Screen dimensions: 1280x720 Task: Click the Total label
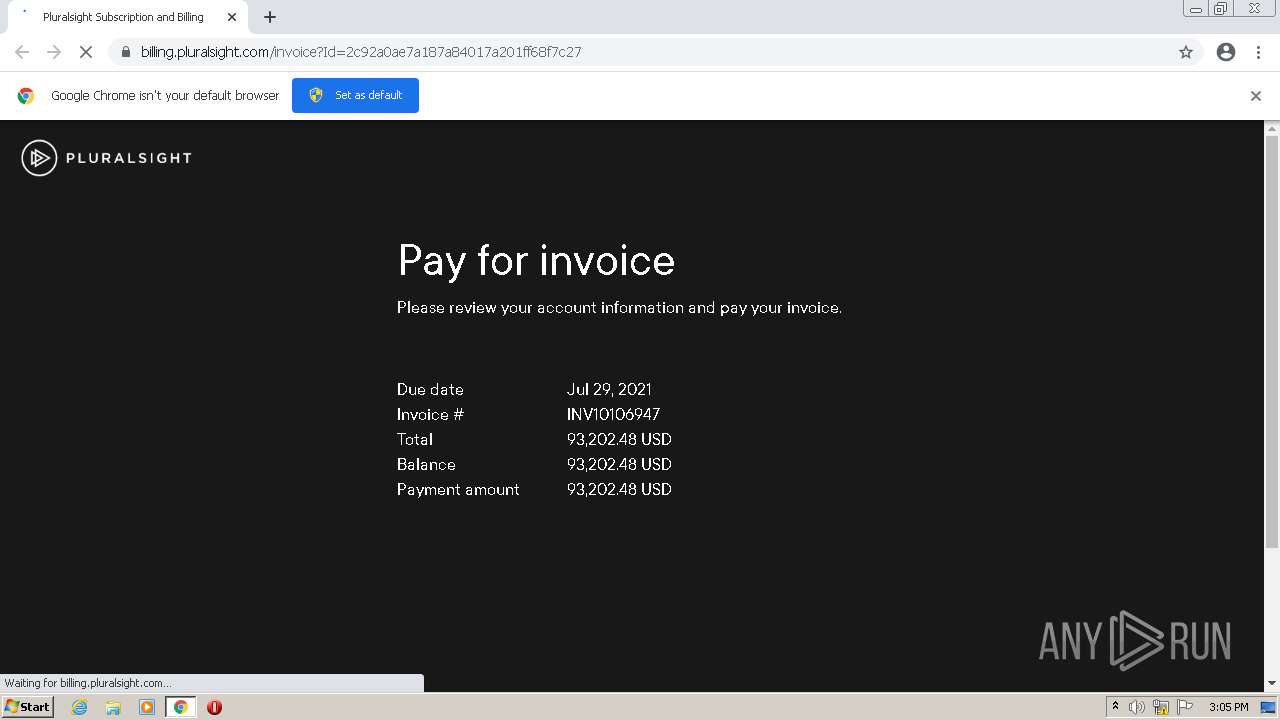(415, 439)
